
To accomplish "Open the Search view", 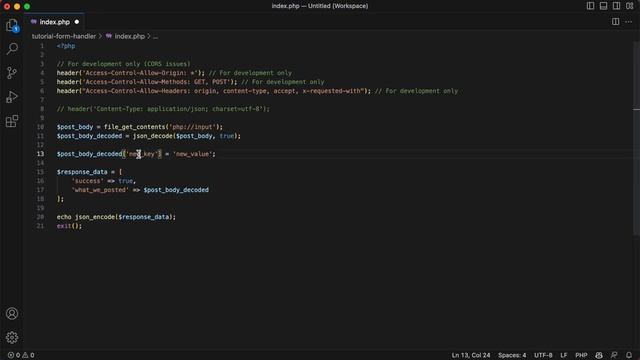I will pos(12,49).
